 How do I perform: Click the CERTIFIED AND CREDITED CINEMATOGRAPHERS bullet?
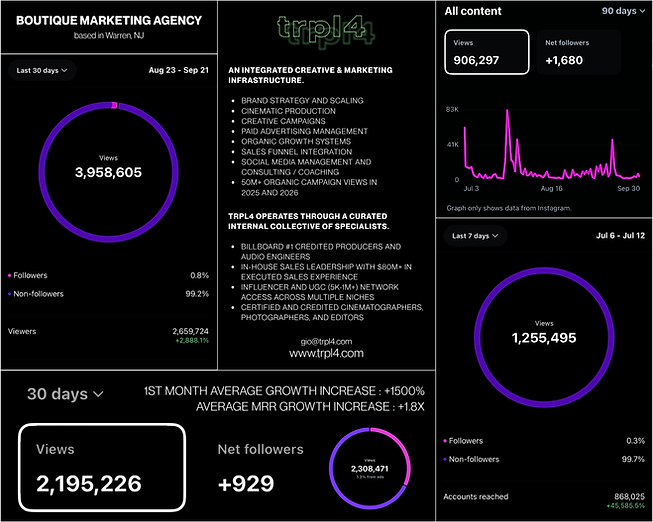point(332,312)
